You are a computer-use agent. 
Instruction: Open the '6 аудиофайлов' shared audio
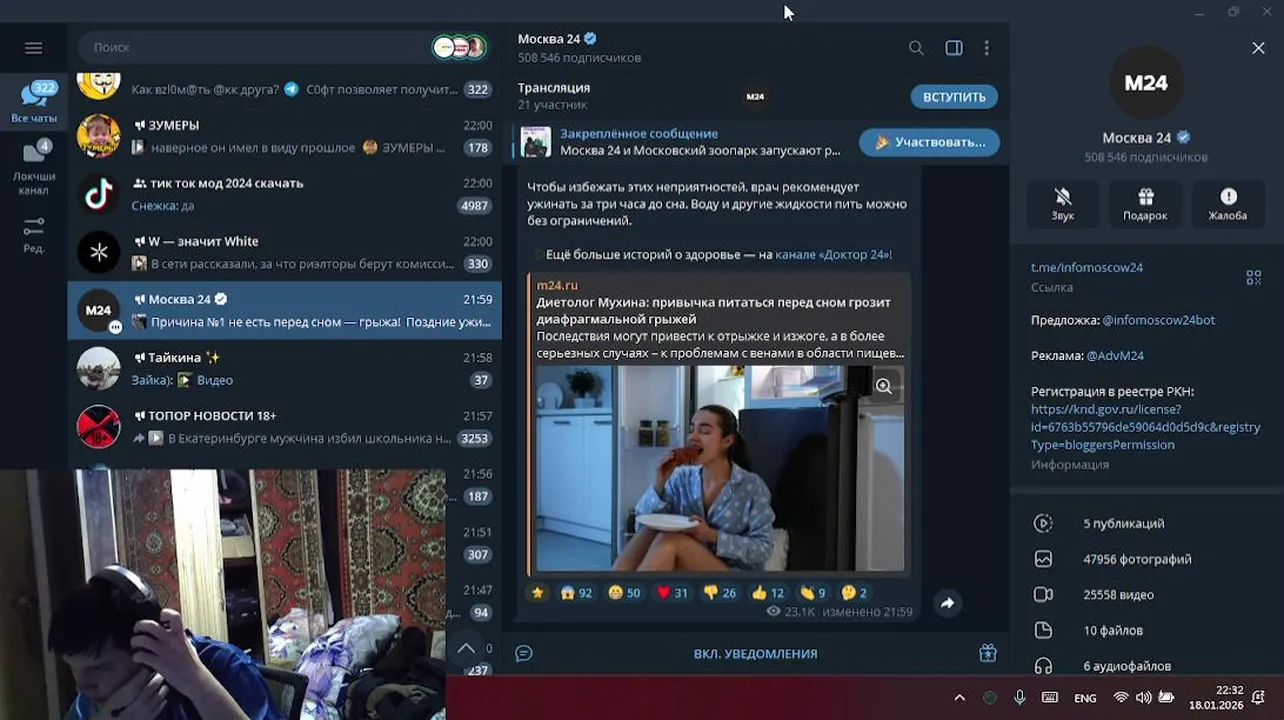coord(1146,665)
